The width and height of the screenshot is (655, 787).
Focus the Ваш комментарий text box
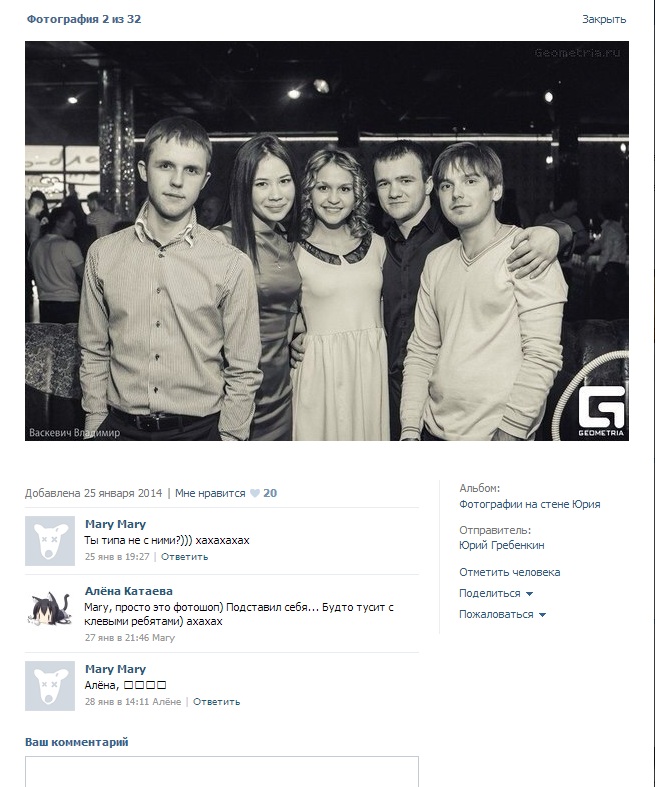point(222,772)
